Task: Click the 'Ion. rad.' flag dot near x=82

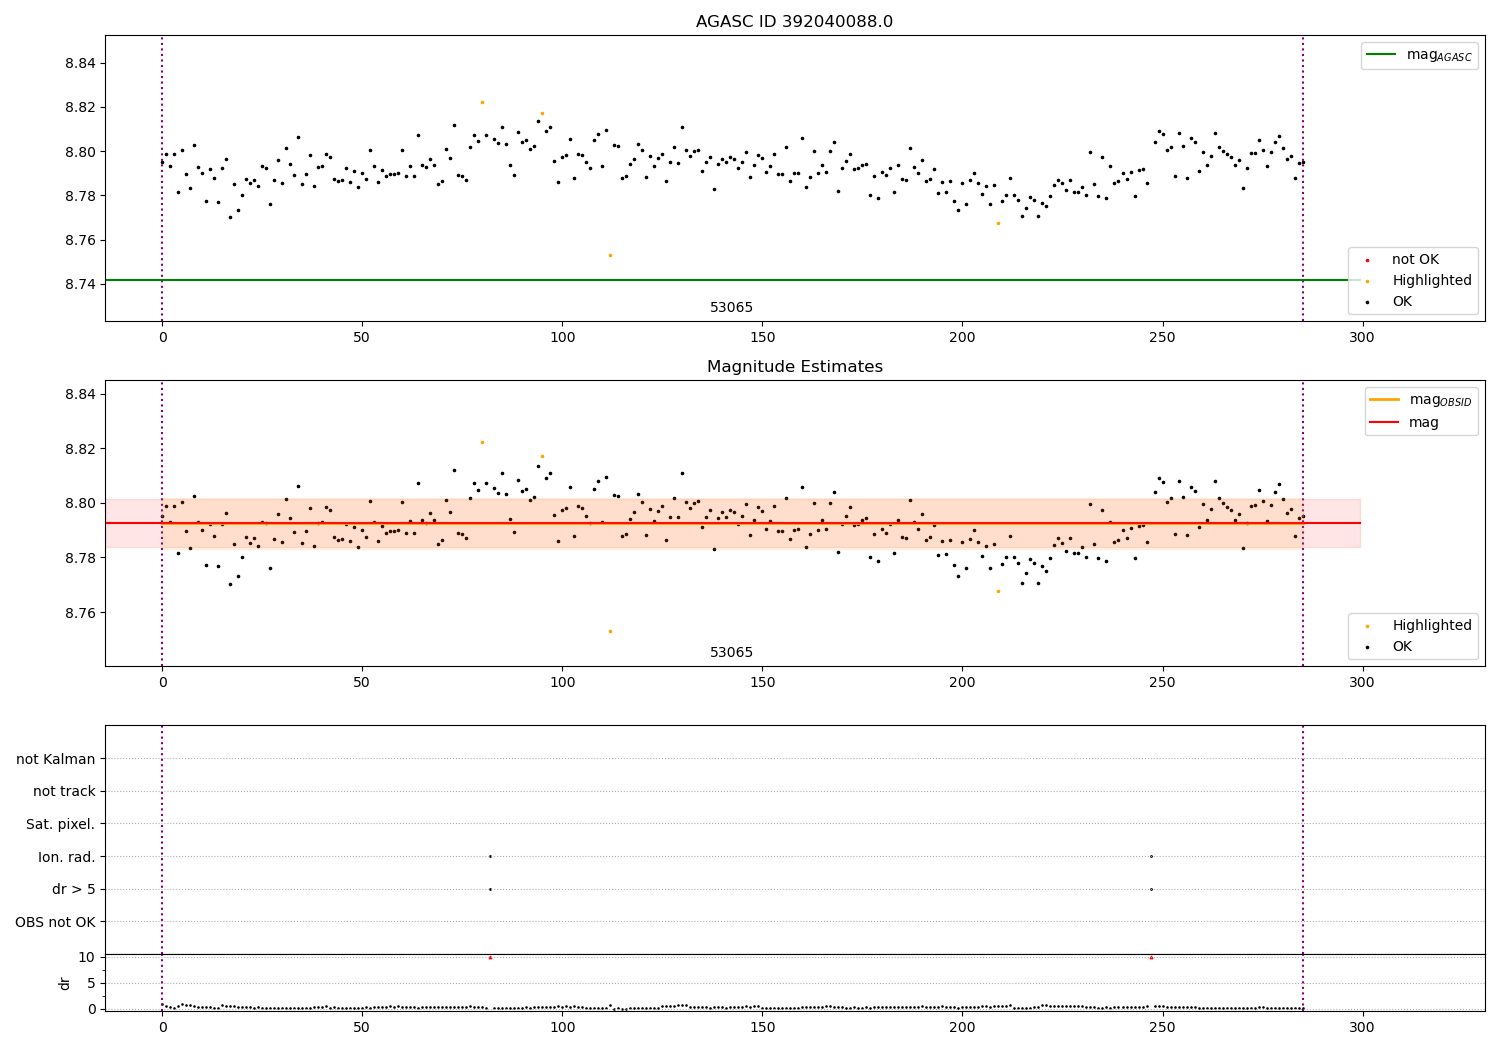Action: [x=490, y=856]
